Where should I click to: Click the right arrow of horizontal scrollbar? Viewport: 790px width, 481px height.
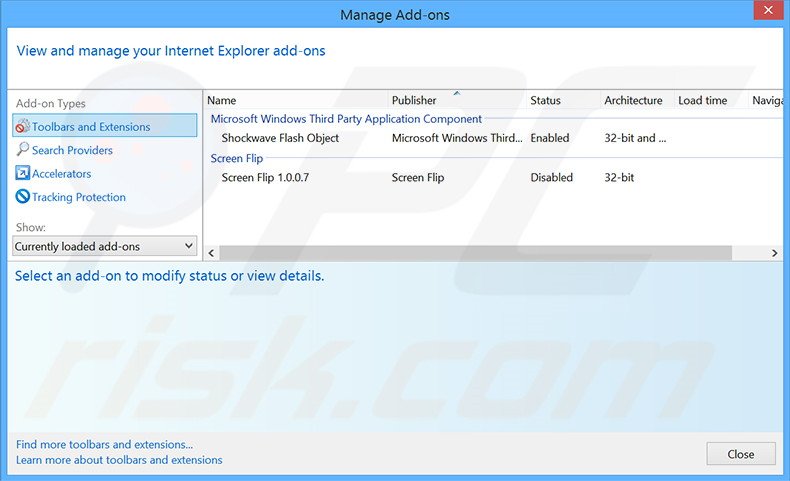(774, 253)
